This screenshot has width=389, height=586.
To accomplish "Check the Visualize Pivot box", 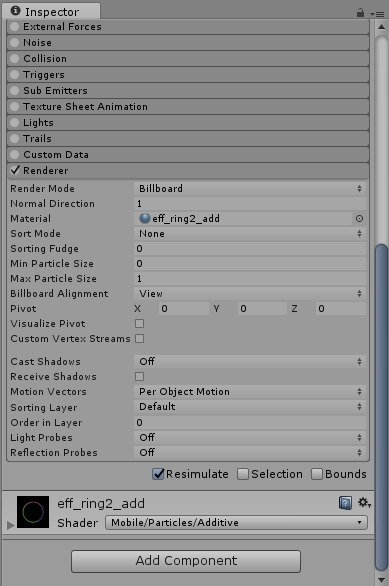I will click(x=139, y=323).
